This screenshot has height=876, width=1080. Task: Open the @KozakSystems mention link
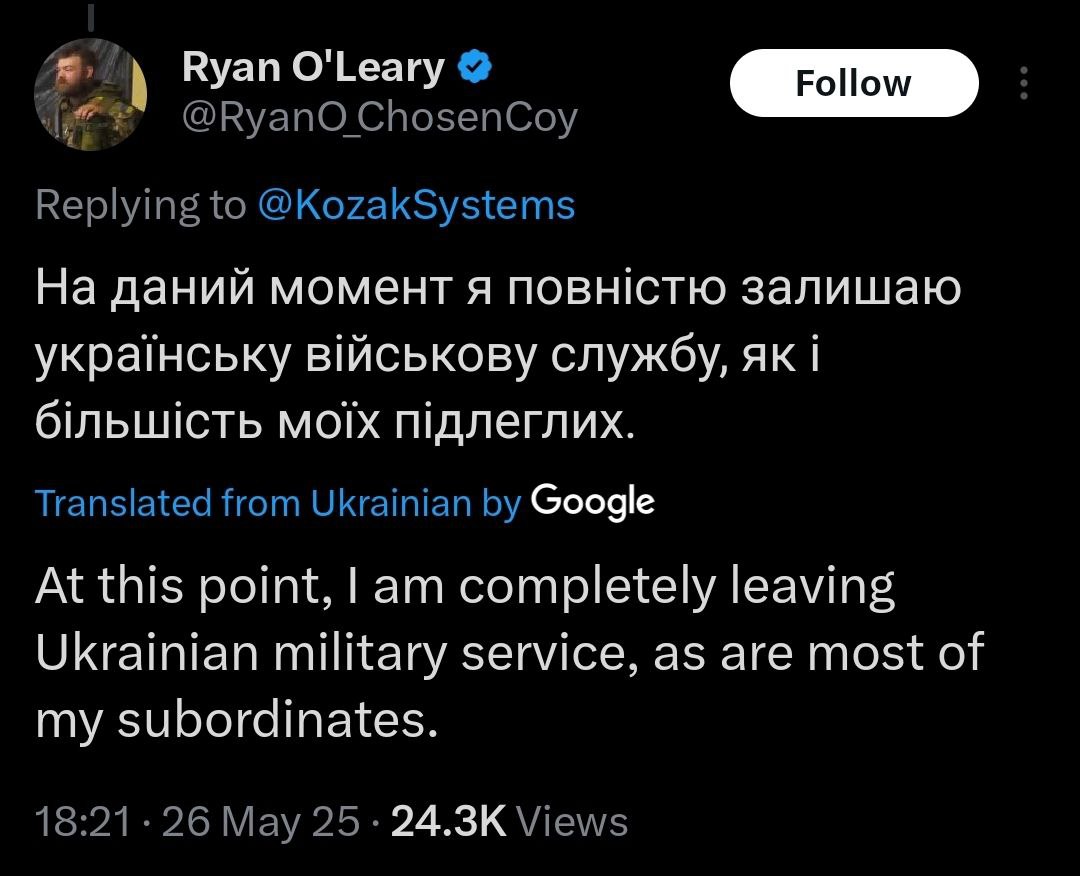pos(416,205)
